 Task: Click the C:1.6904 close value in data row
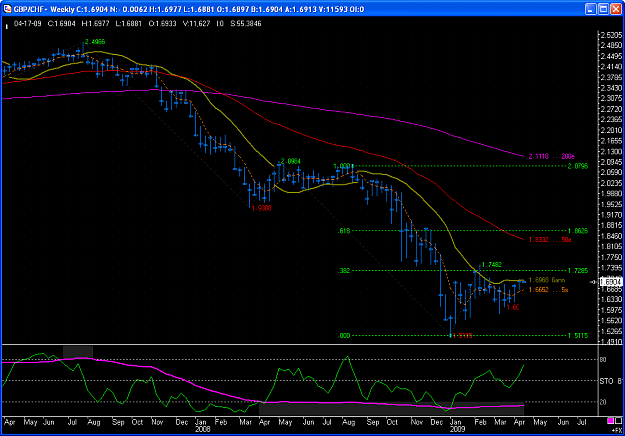61,24
